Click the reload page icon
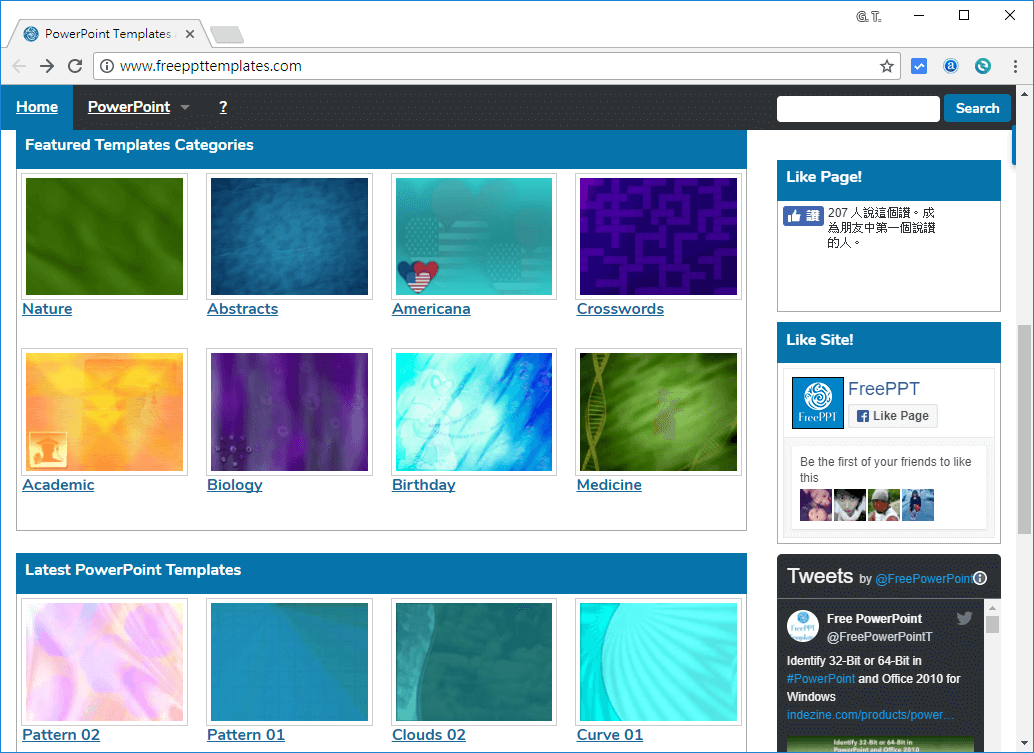Viewport: 1034px width, 753px height. 74,66
